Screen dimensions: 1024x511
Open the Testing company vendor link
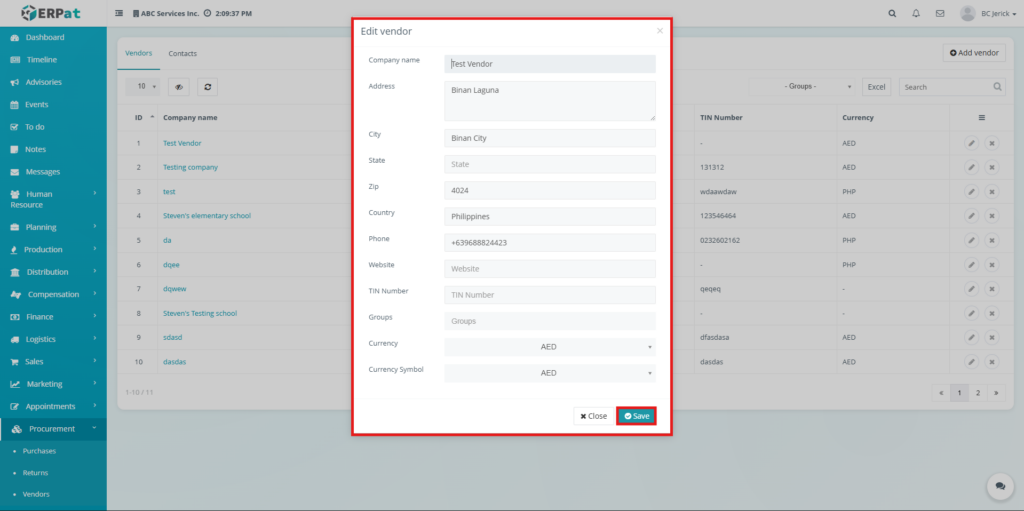191,167
